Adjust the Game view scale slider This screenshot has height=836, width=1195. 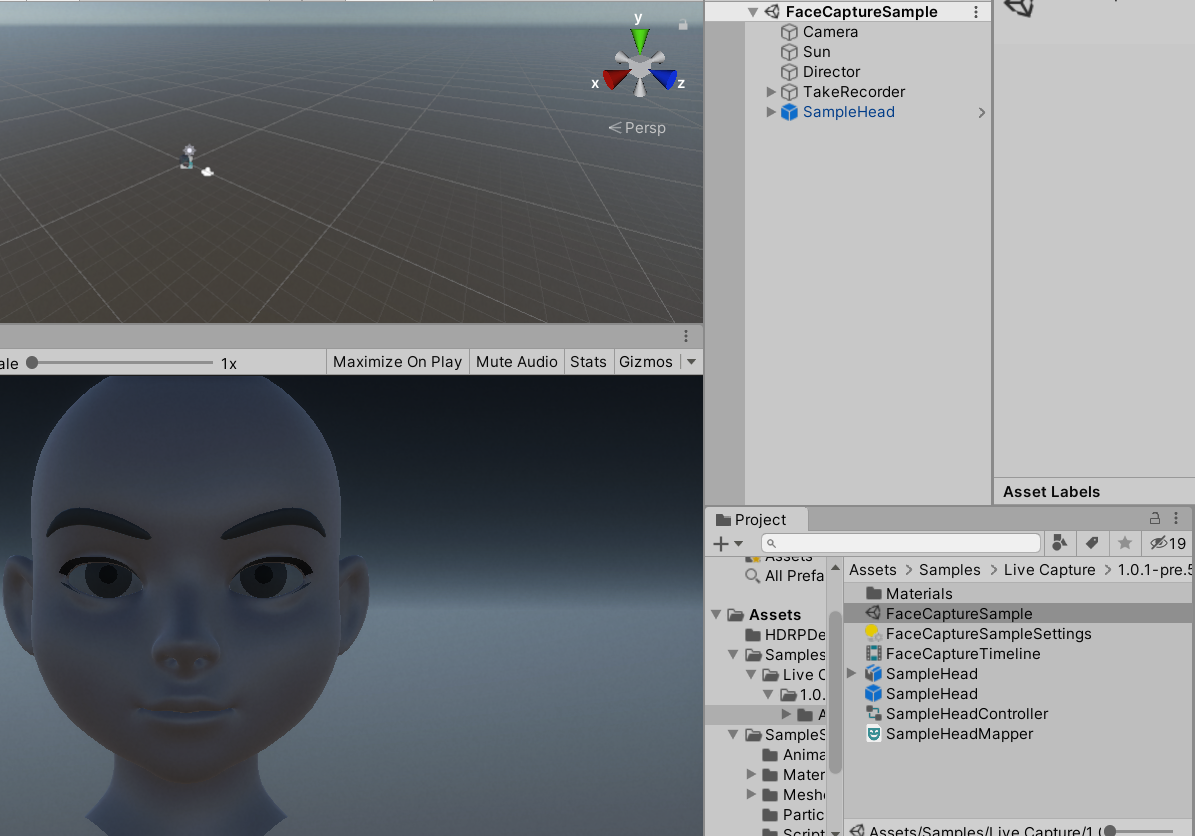pyautogui.click(x=122, y=363)
